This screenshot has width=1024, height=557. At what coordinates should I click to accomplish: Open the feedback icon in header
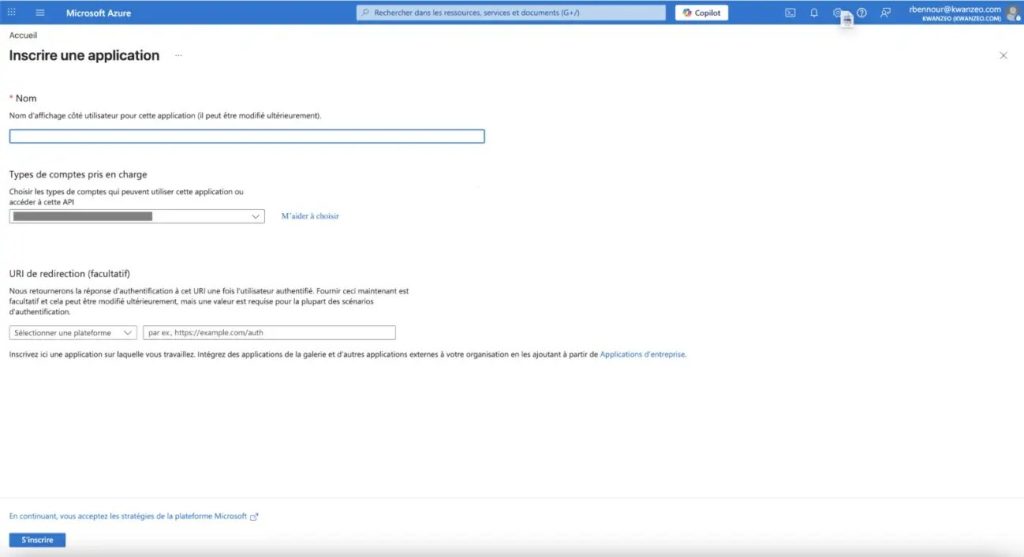886,12
